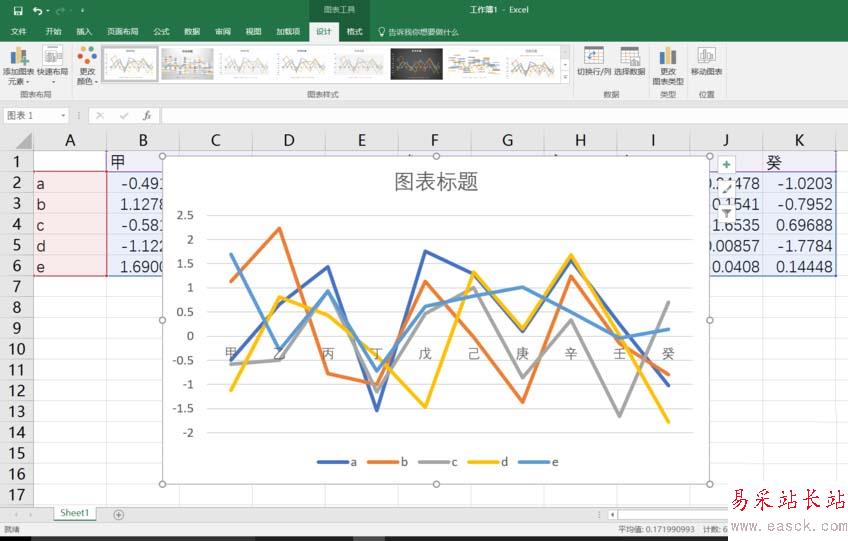Click 更改图表类型 (Change Chart Type)
The image size is (848, 541).
(x=668, y=65)
